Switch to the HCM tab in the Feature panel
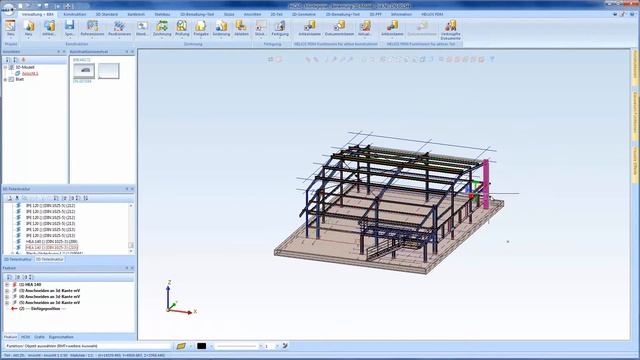Image resolution: width=640 pixels, height=360 pixels. point(25,337)
